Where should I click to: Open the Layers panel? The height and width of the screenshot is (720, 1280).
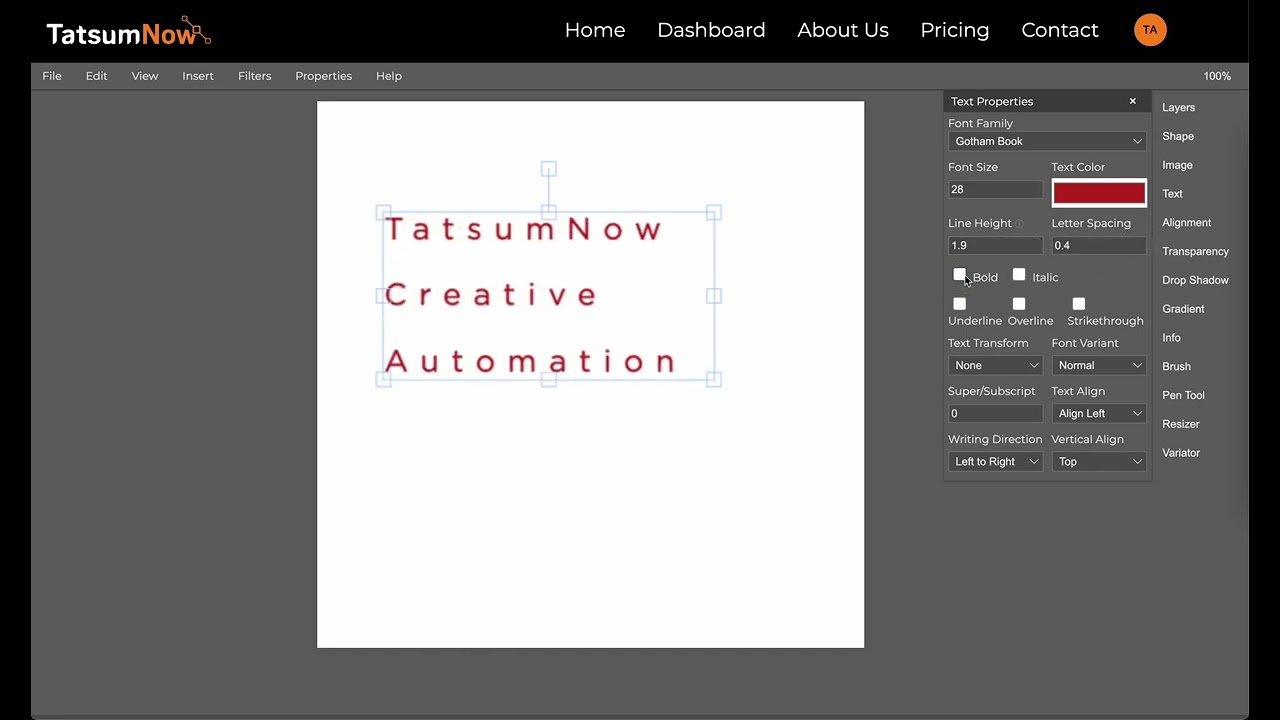coord(1178,107)
